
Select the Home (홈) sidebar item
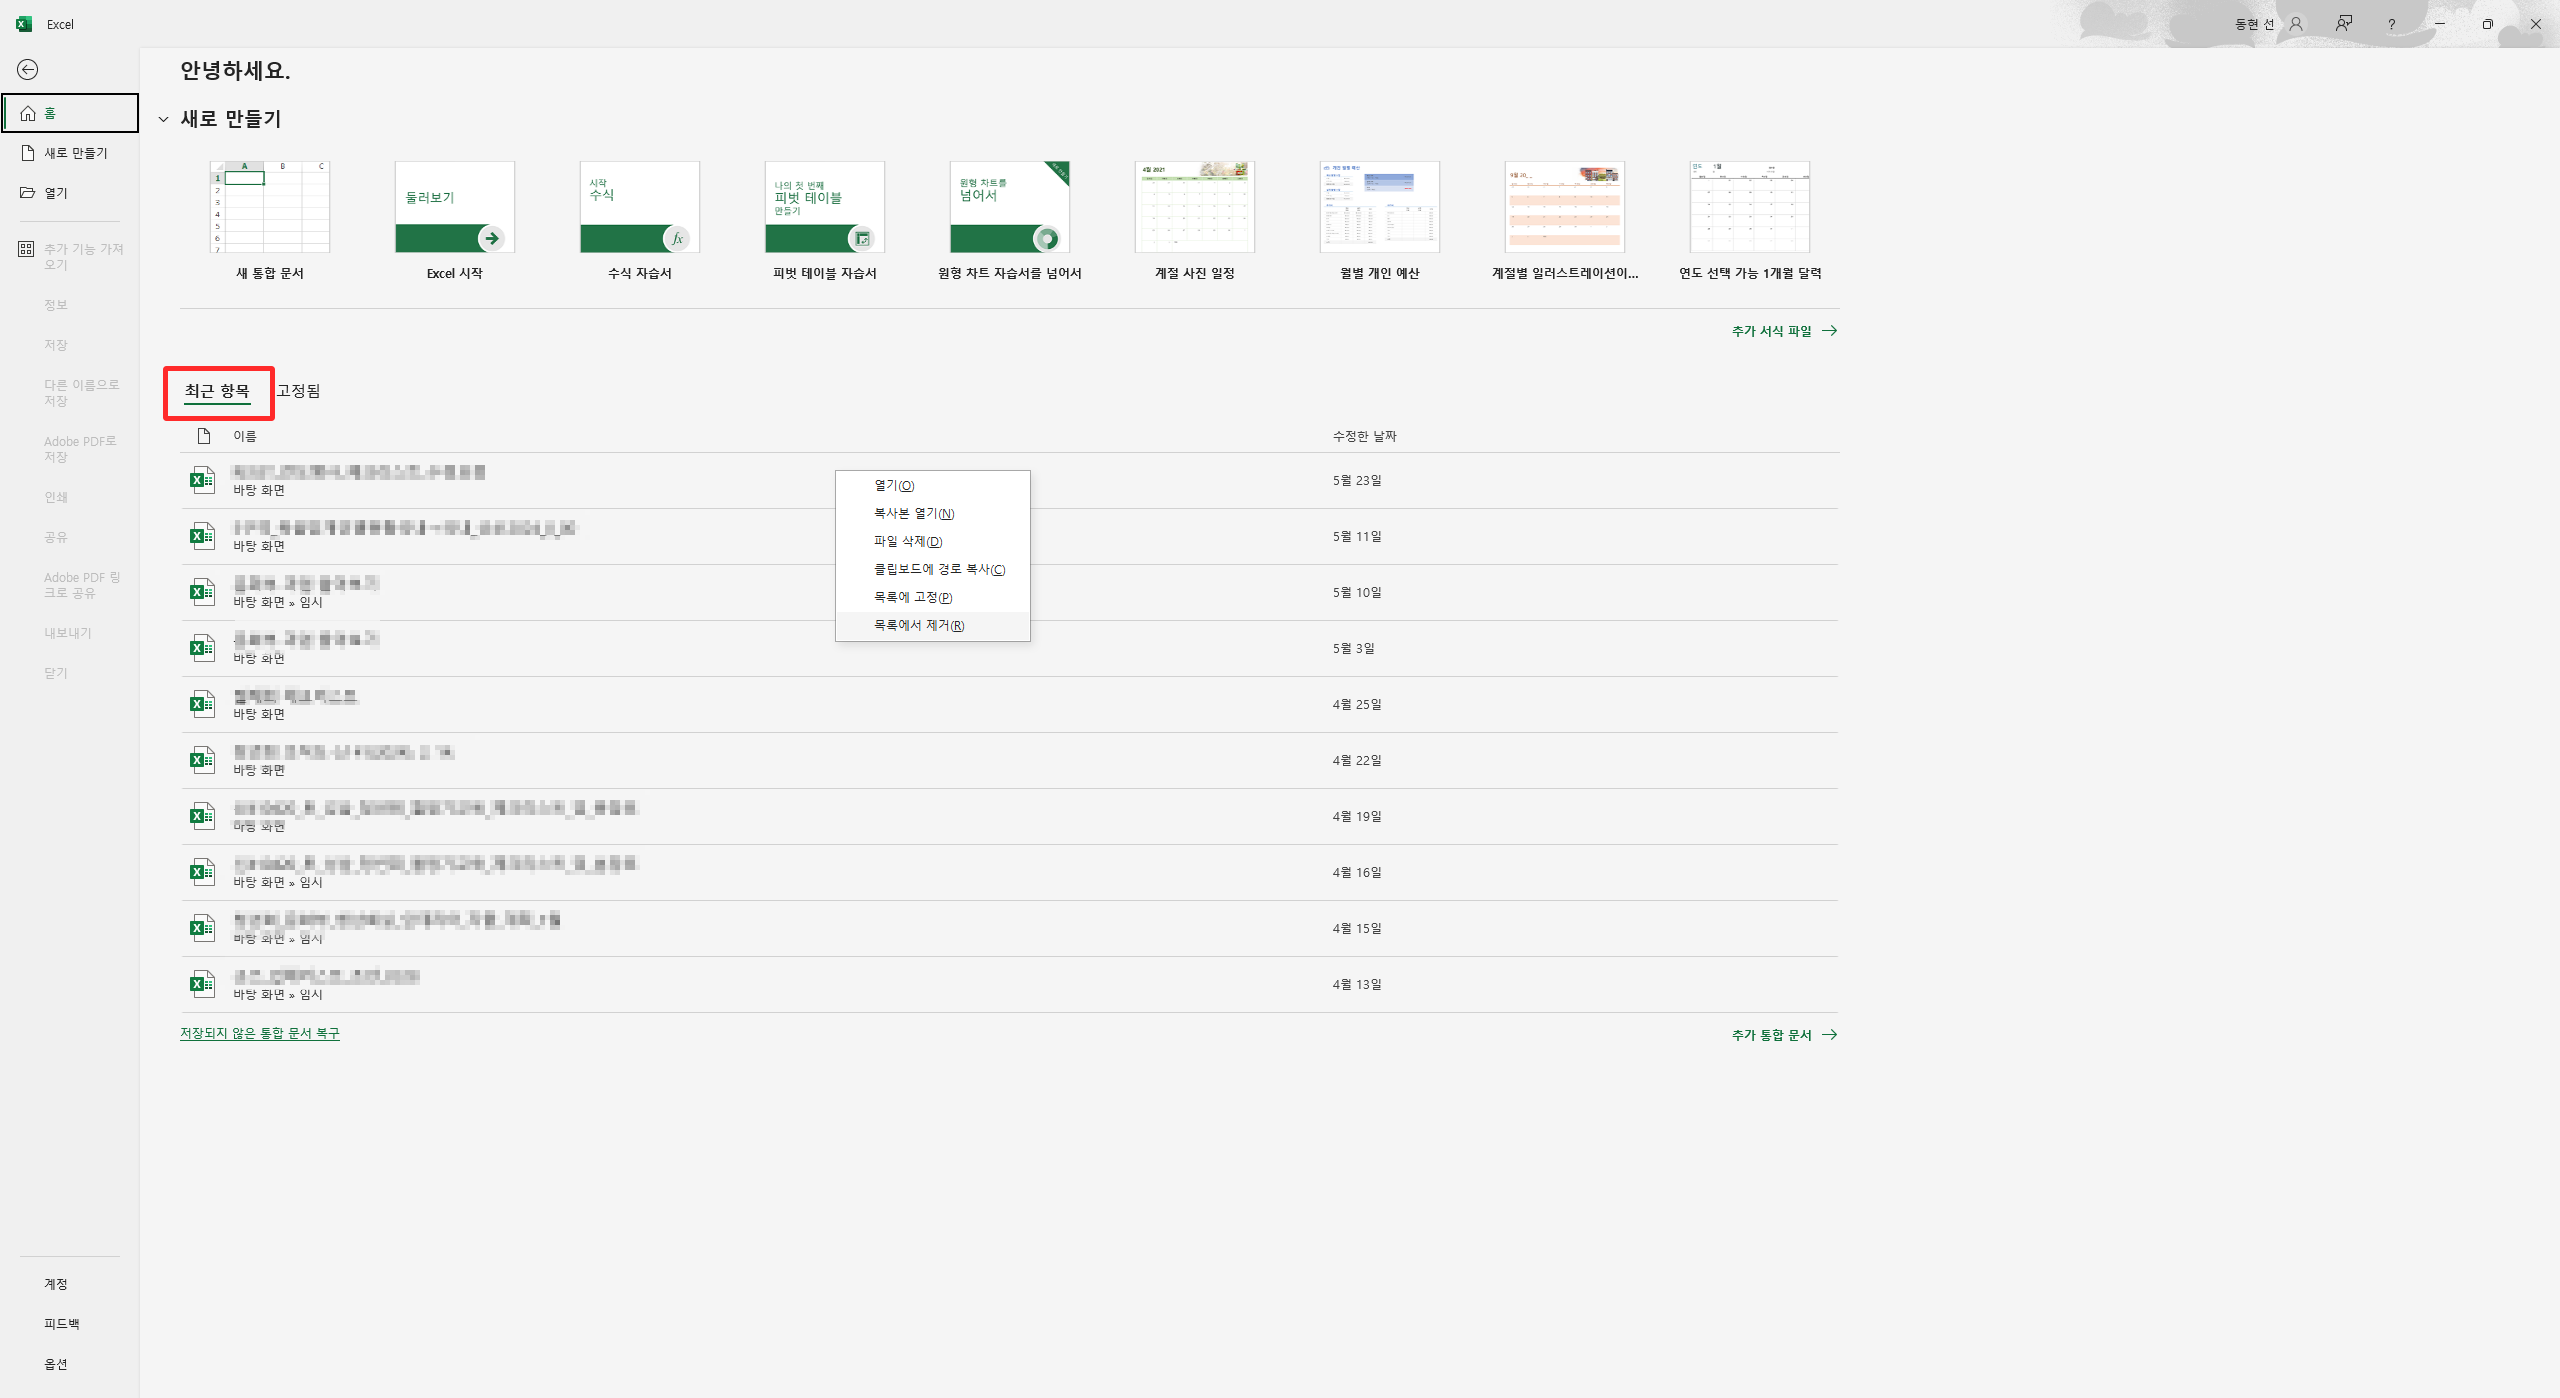[70, 113]
